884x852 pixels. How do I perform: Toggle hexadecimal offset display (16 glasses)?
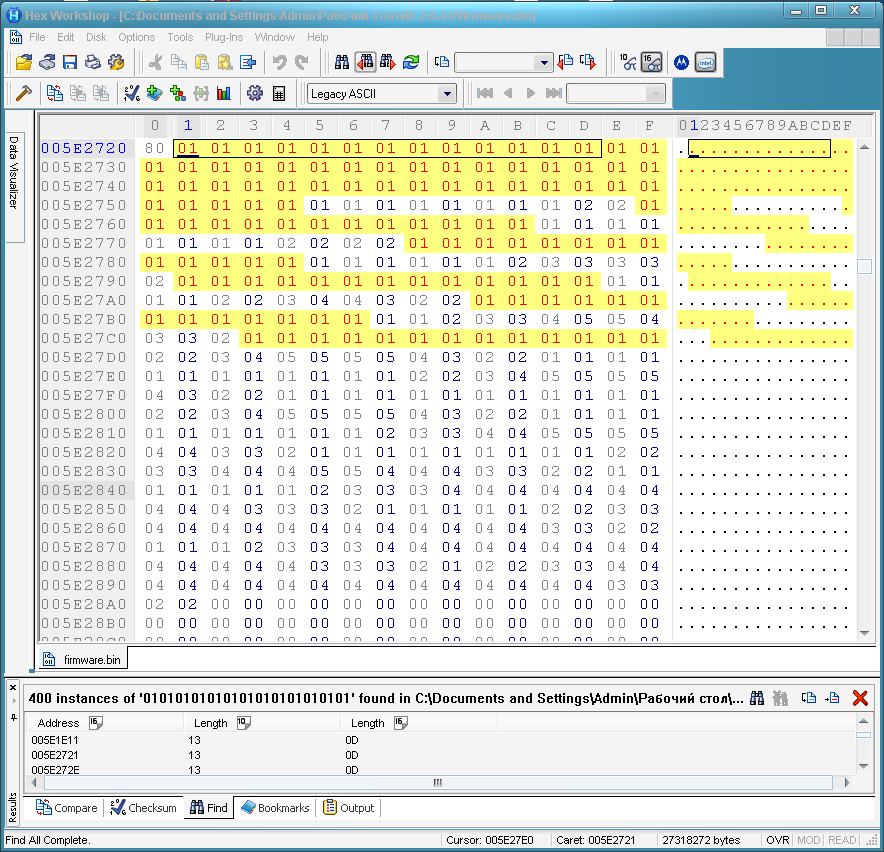pyautogui.click(x=651, y=62)
